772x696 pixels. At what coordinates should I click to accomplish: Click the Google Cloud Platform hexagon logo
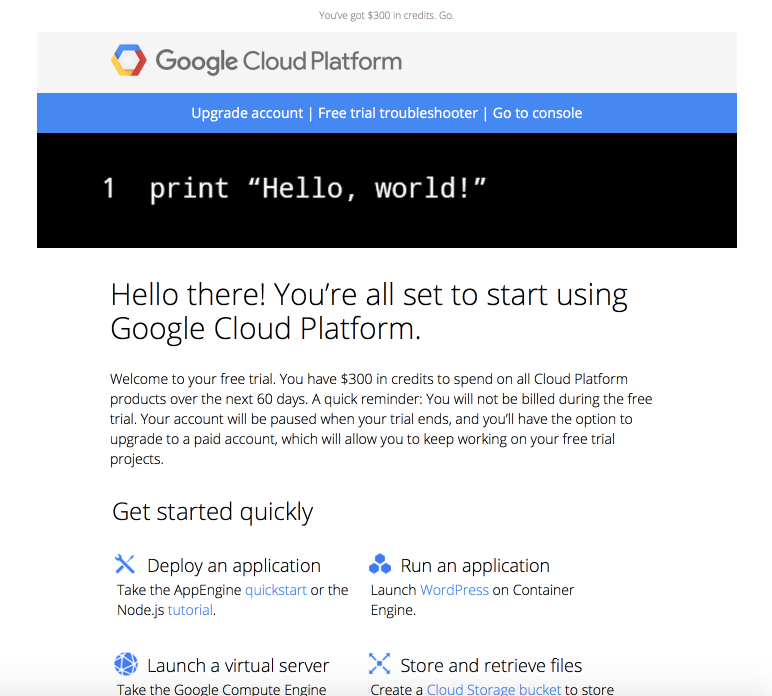[x=129, y=61]
